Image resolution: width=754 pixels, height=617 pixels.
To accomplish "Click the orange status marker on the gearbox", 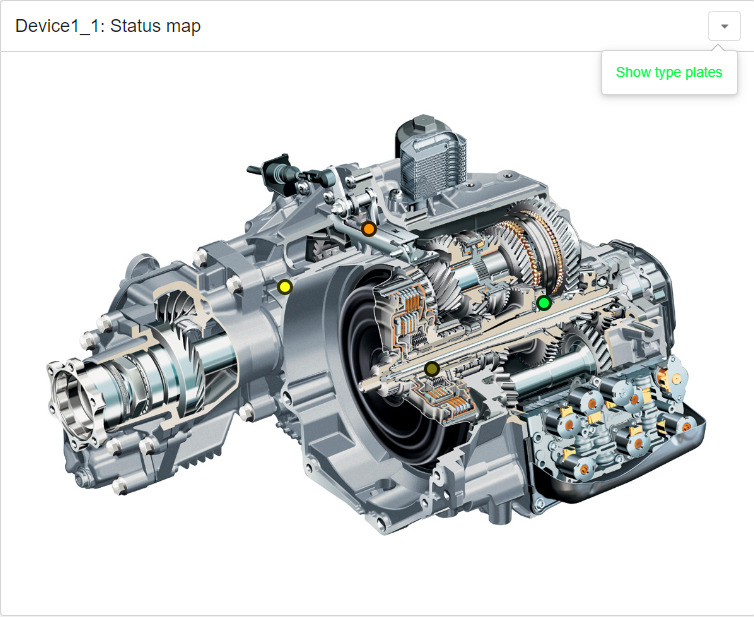I will tap(369, 229).
